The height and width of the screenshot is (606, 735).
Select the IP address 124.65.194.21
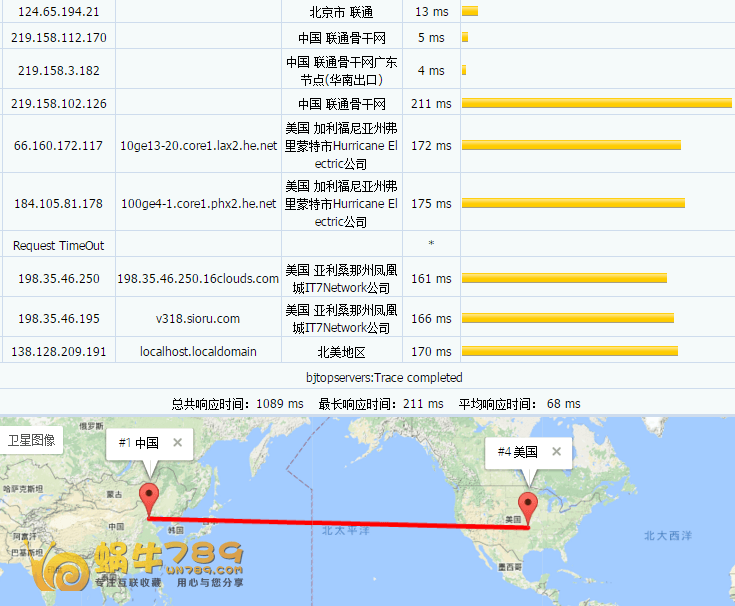(58, 11)
